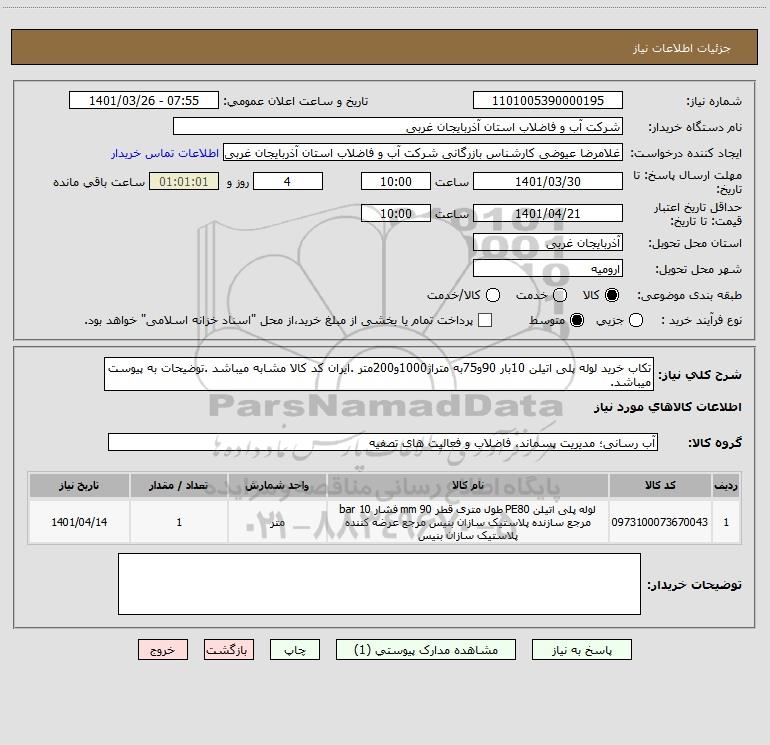
Task: Click item code 0973100073670043 cell
Action: 660,522
